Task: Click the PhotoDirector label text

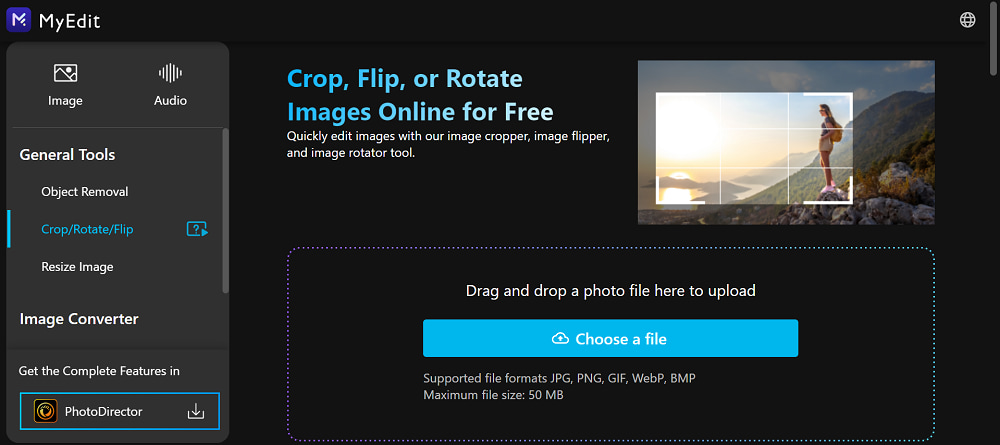Action: [104, 411]
